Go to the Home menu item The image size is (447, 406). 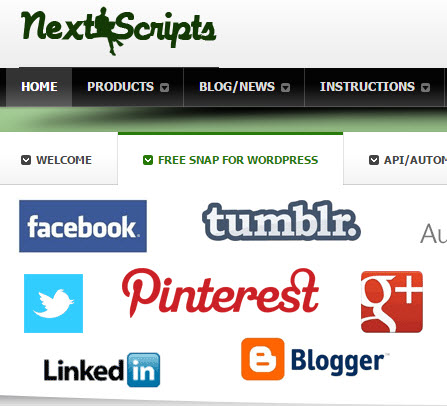[x=39, y=87]
